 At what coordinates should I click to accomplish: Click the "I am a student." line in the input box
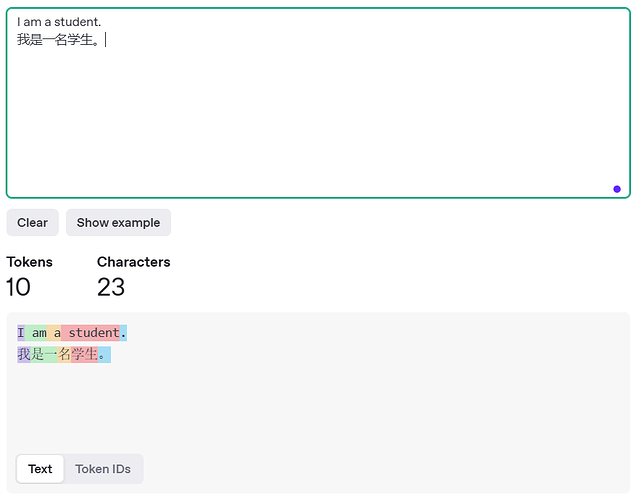coord(59,22)
